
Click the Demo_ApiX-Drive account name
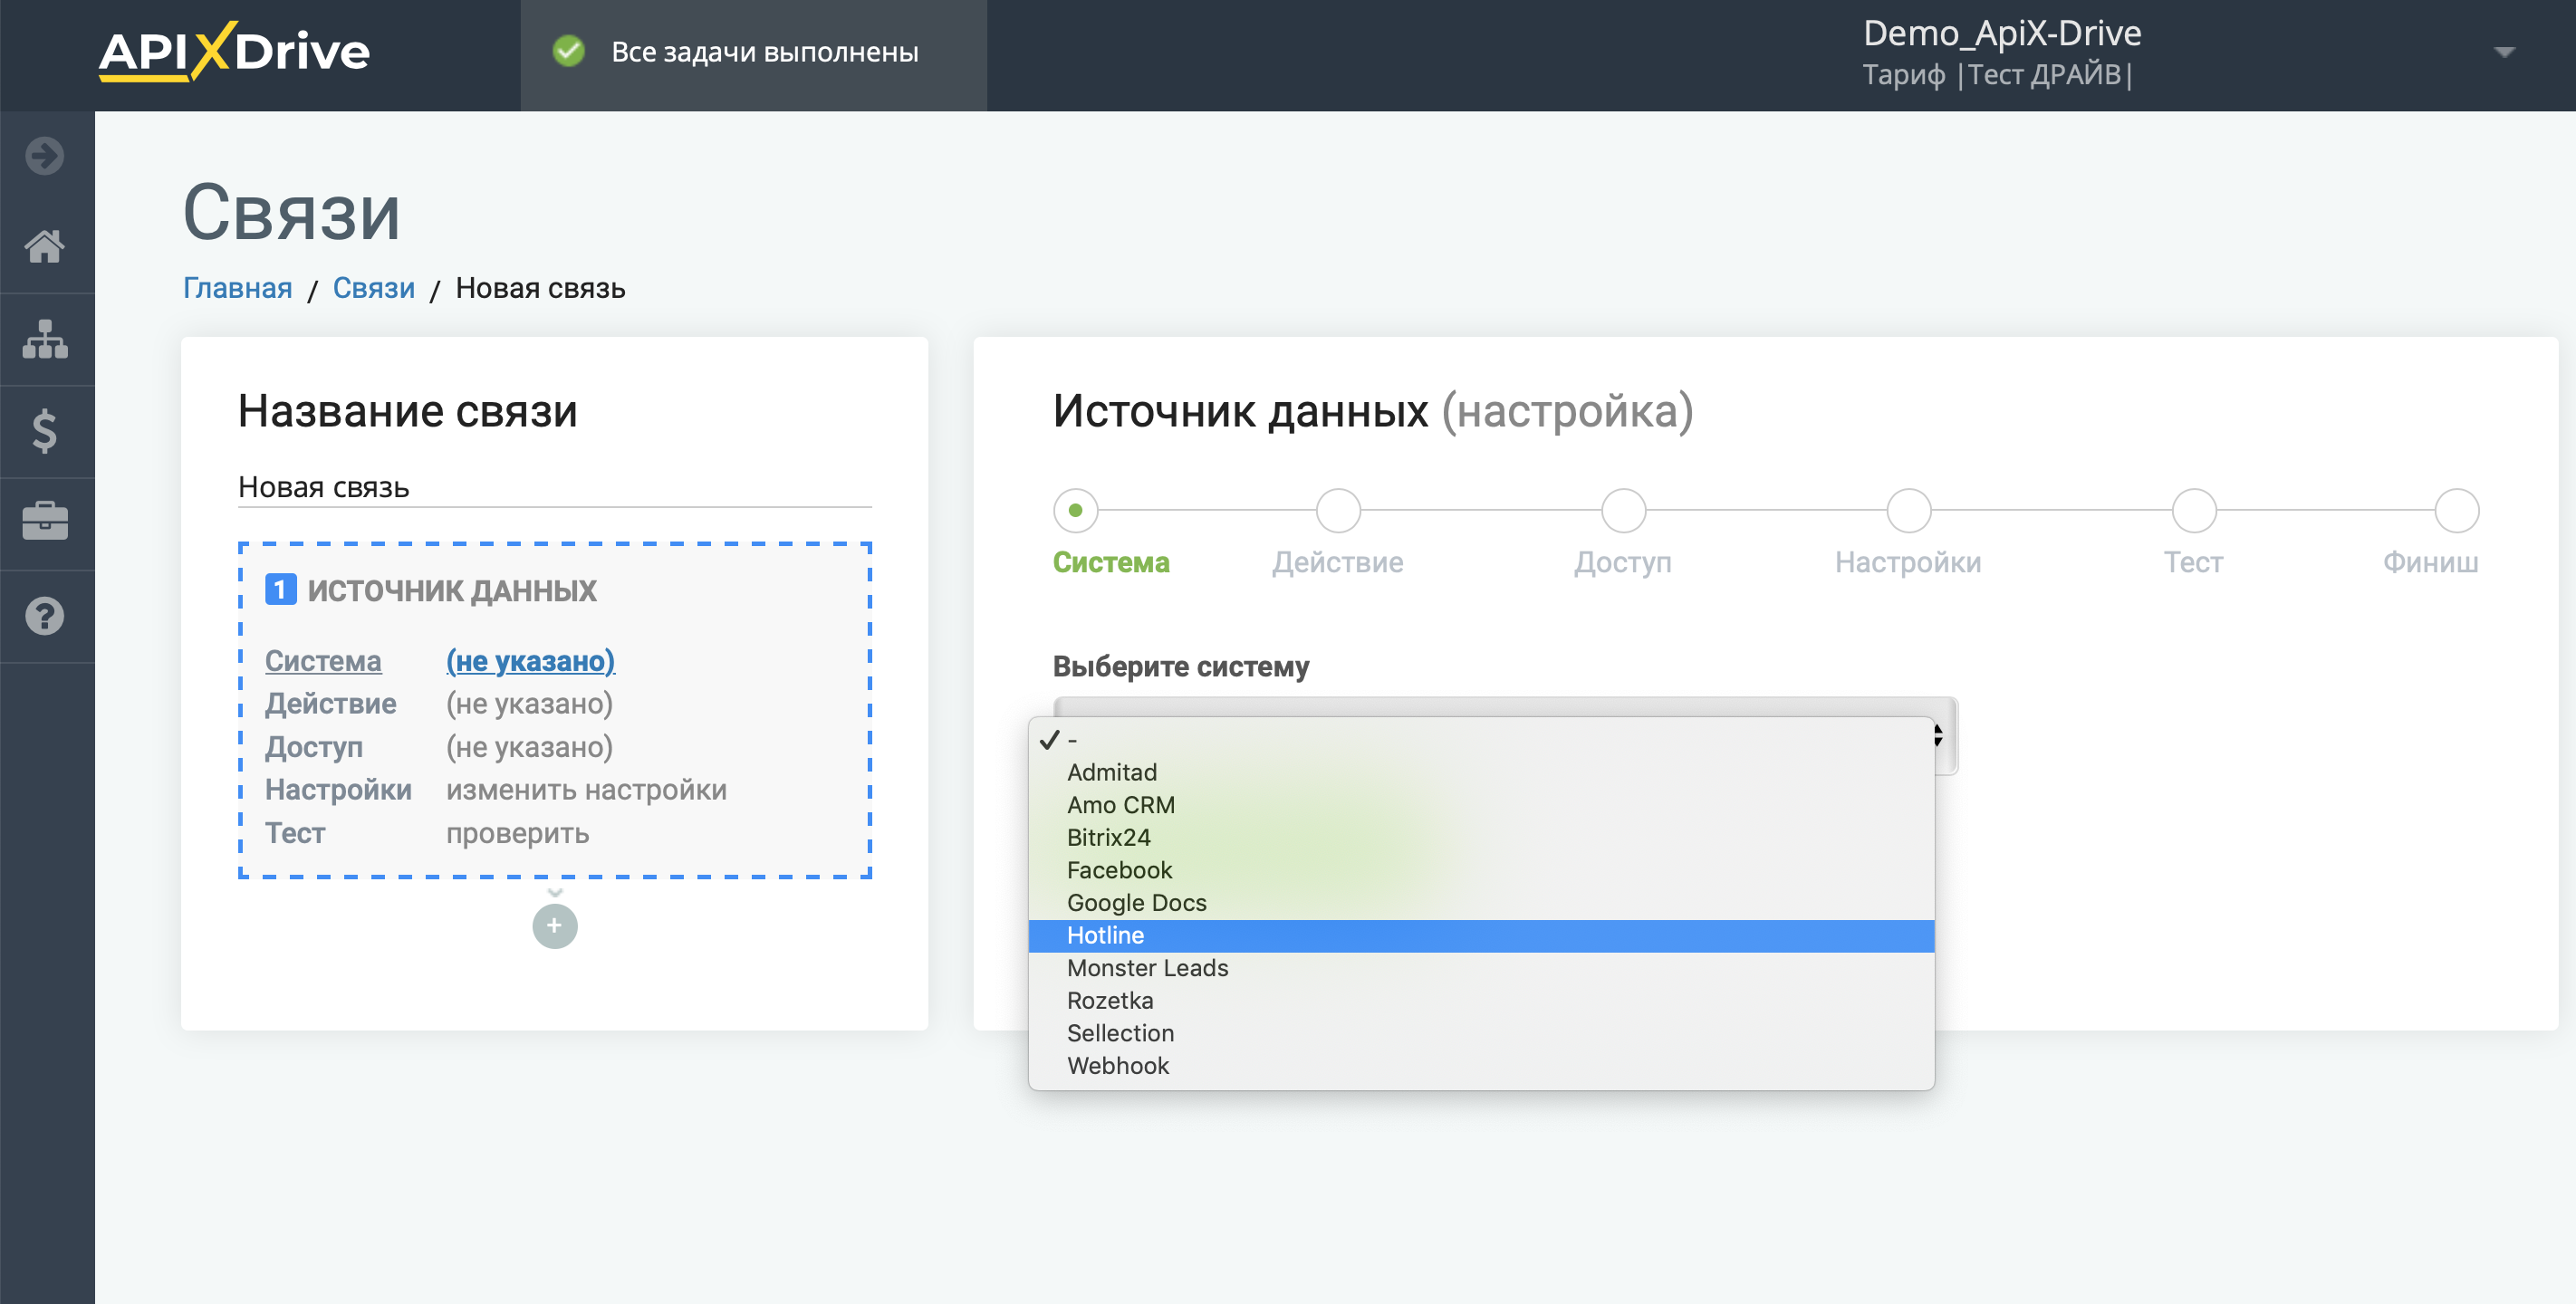pyautogui.click(x=2002, y=33)
